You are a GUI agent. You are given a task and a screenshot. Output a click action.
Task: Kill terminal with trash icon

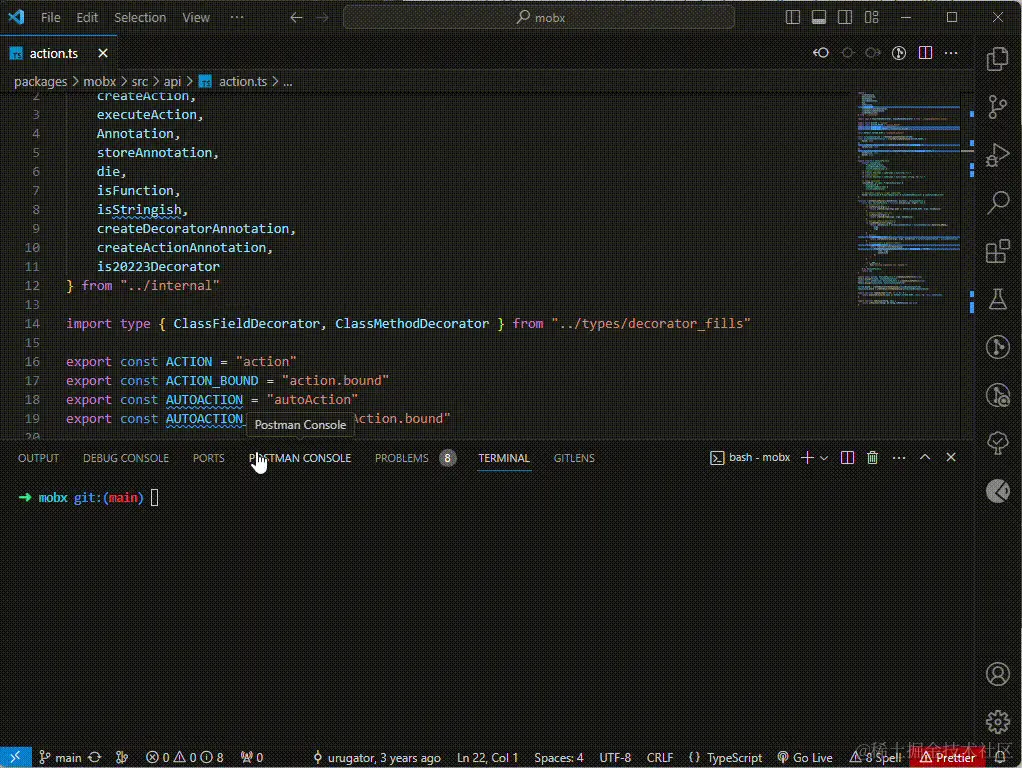coord(872,458)
